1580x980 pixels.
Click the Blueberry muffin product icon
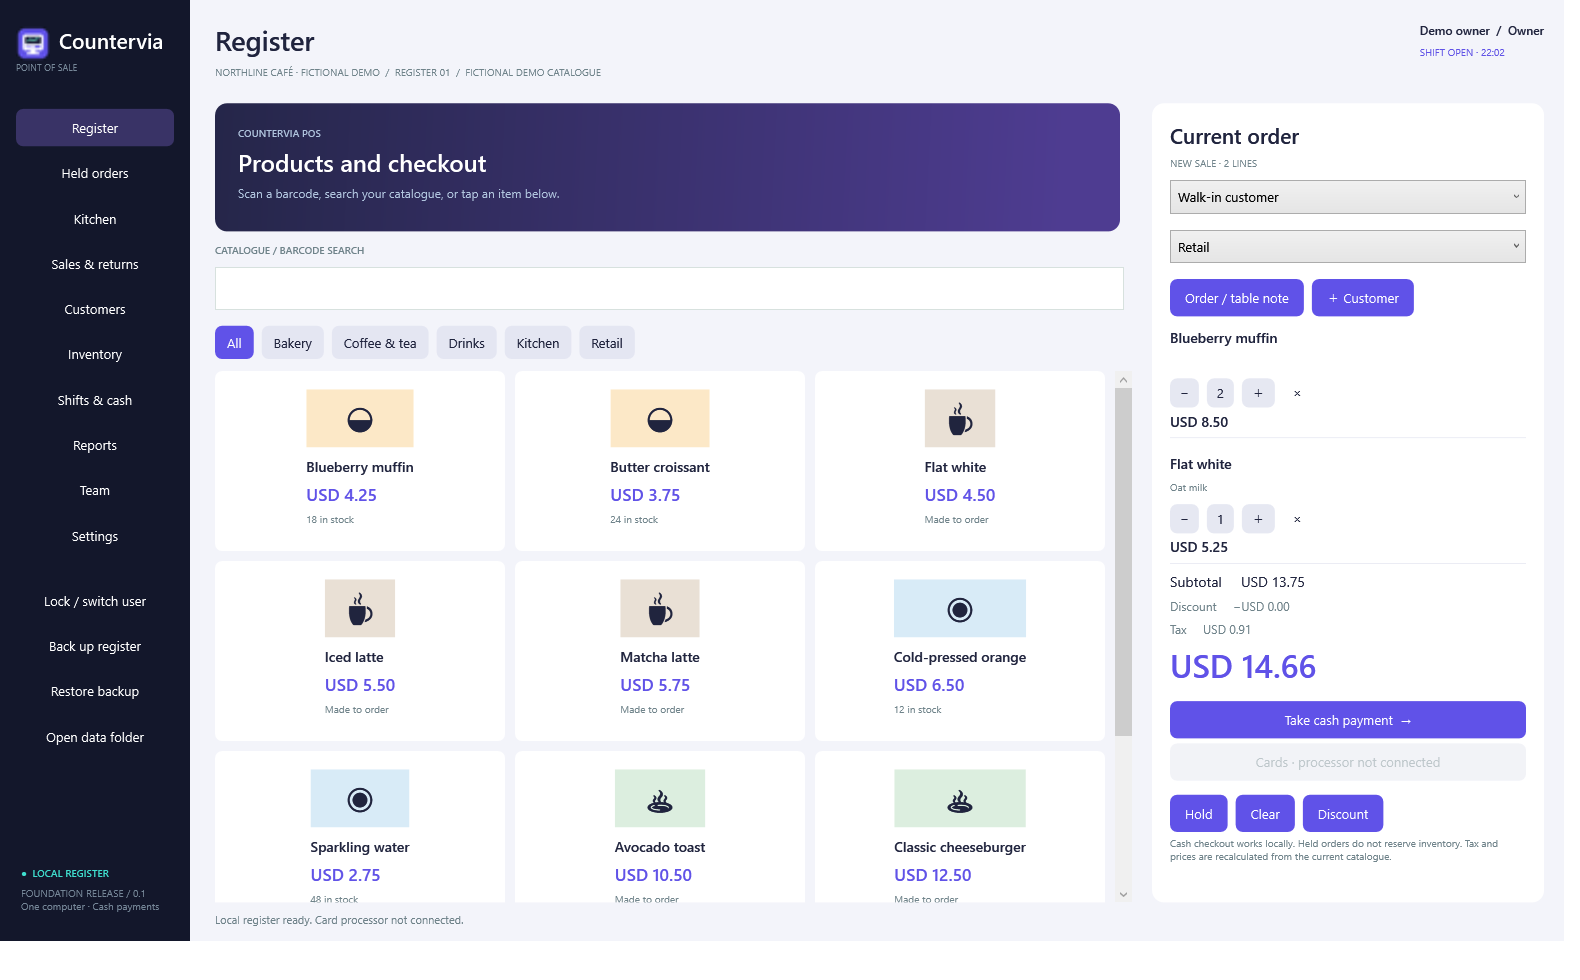tap(360, 419)
